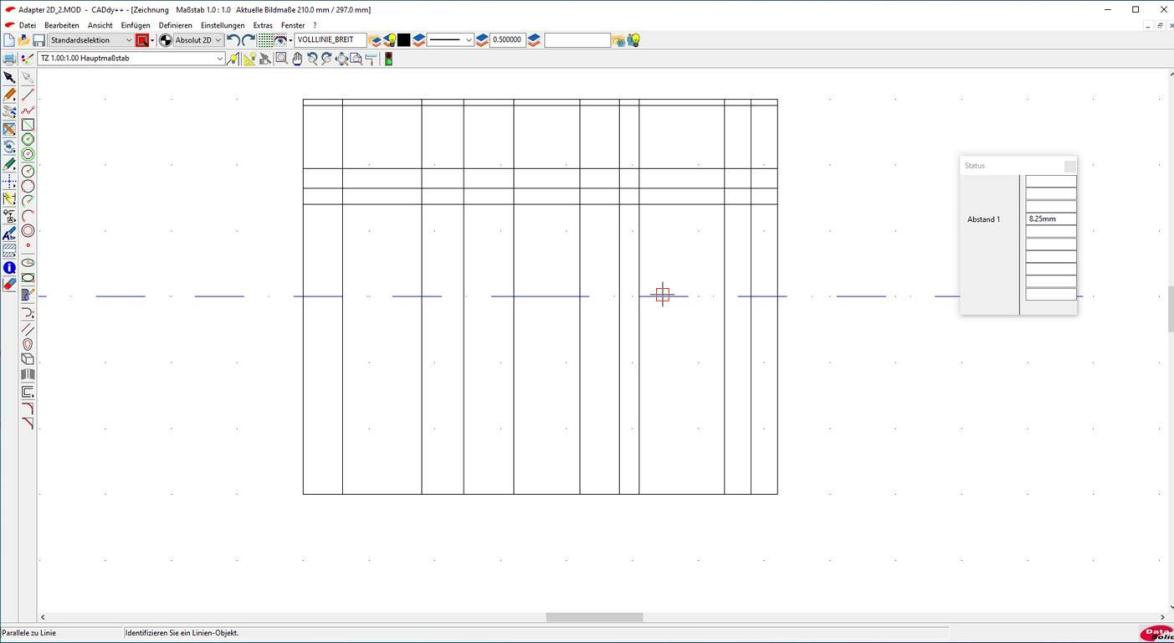Open the line type dropdown
The width and height of the screenshot is (1174, 643).
point(450,40)
